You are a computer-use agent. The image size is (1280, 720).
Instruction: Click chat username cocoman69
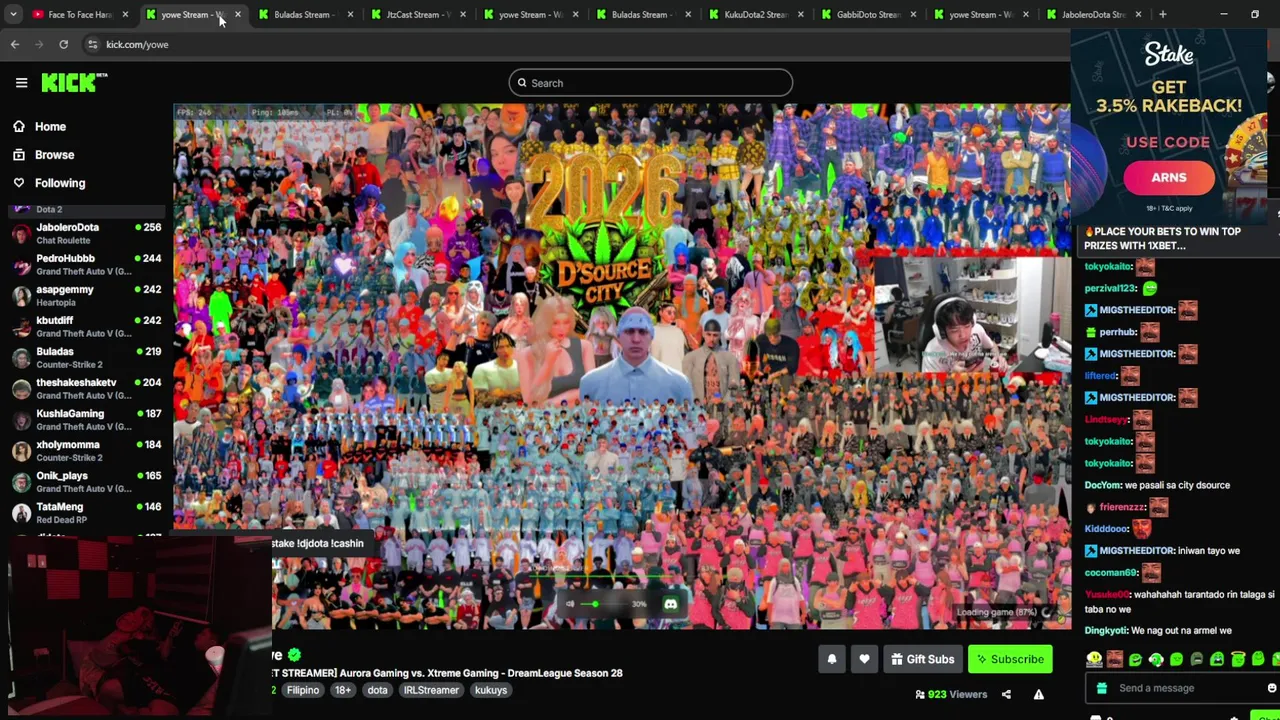coord(1110,573)
